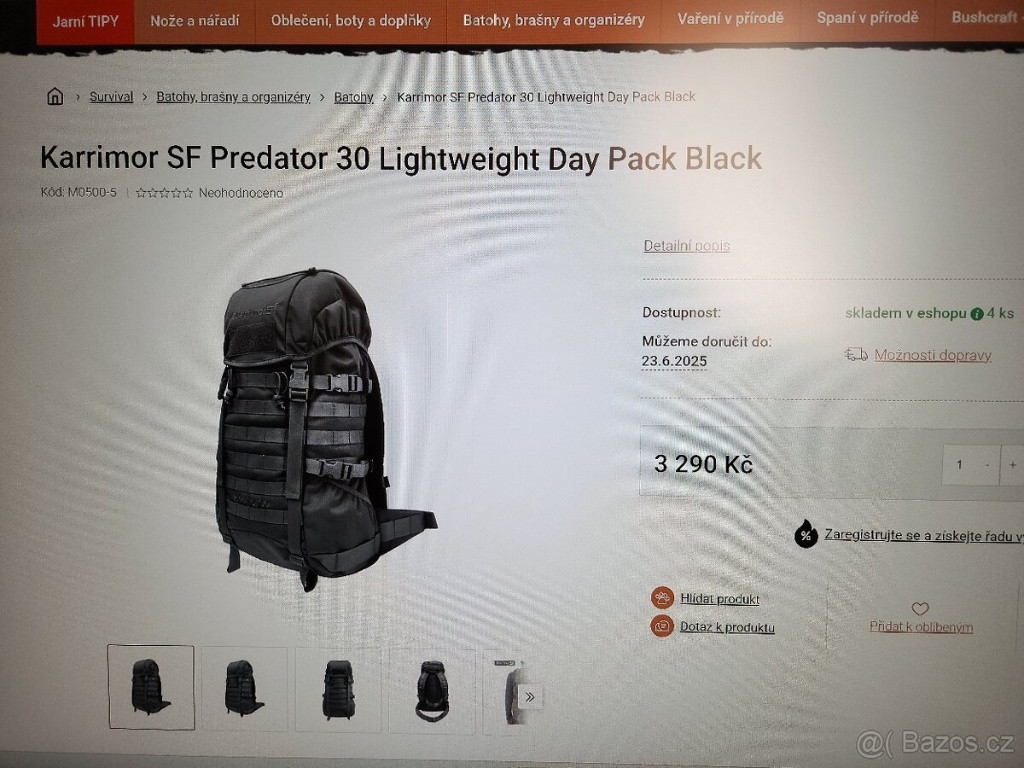The image size is (1024, 768).
Task: Increase quantity with plus button
Action: click(1012, 464)
